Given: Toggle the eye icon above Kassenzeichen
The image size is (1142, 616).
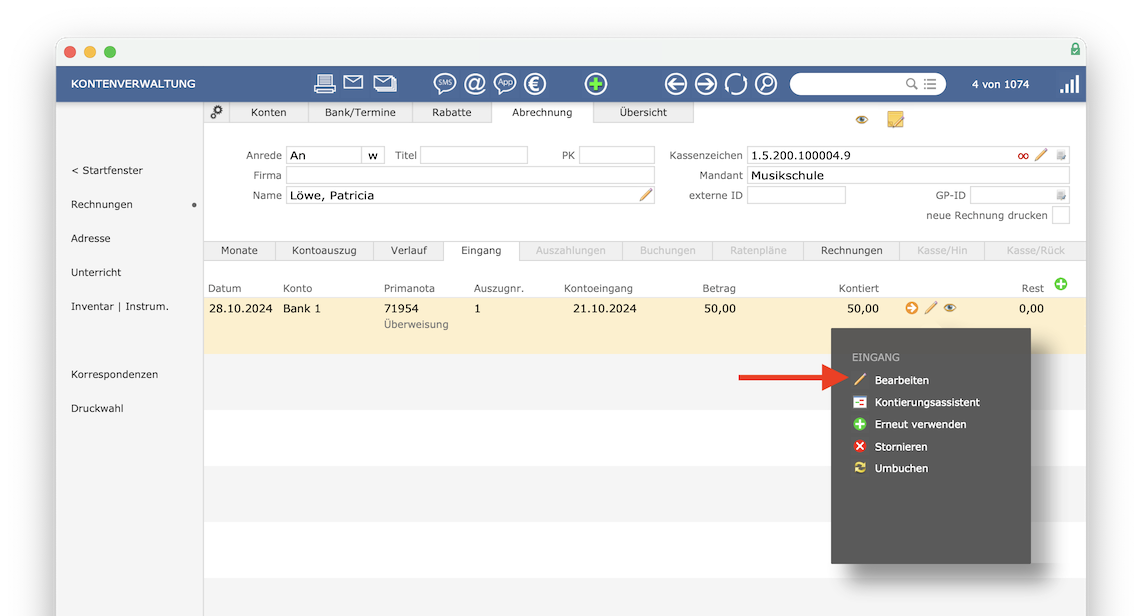Looking at the screenshot, I should coord(862,119).
